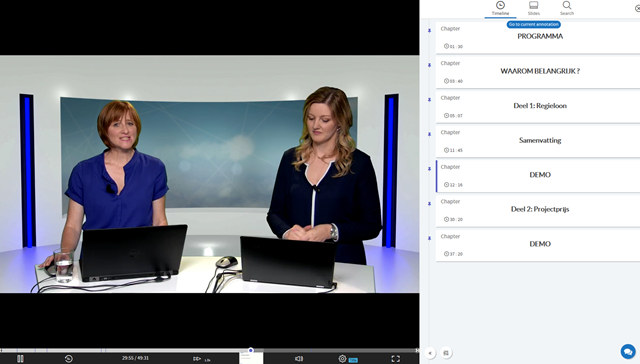
Task: Click Go to current annotation button
Action: [x=533, y=24]
